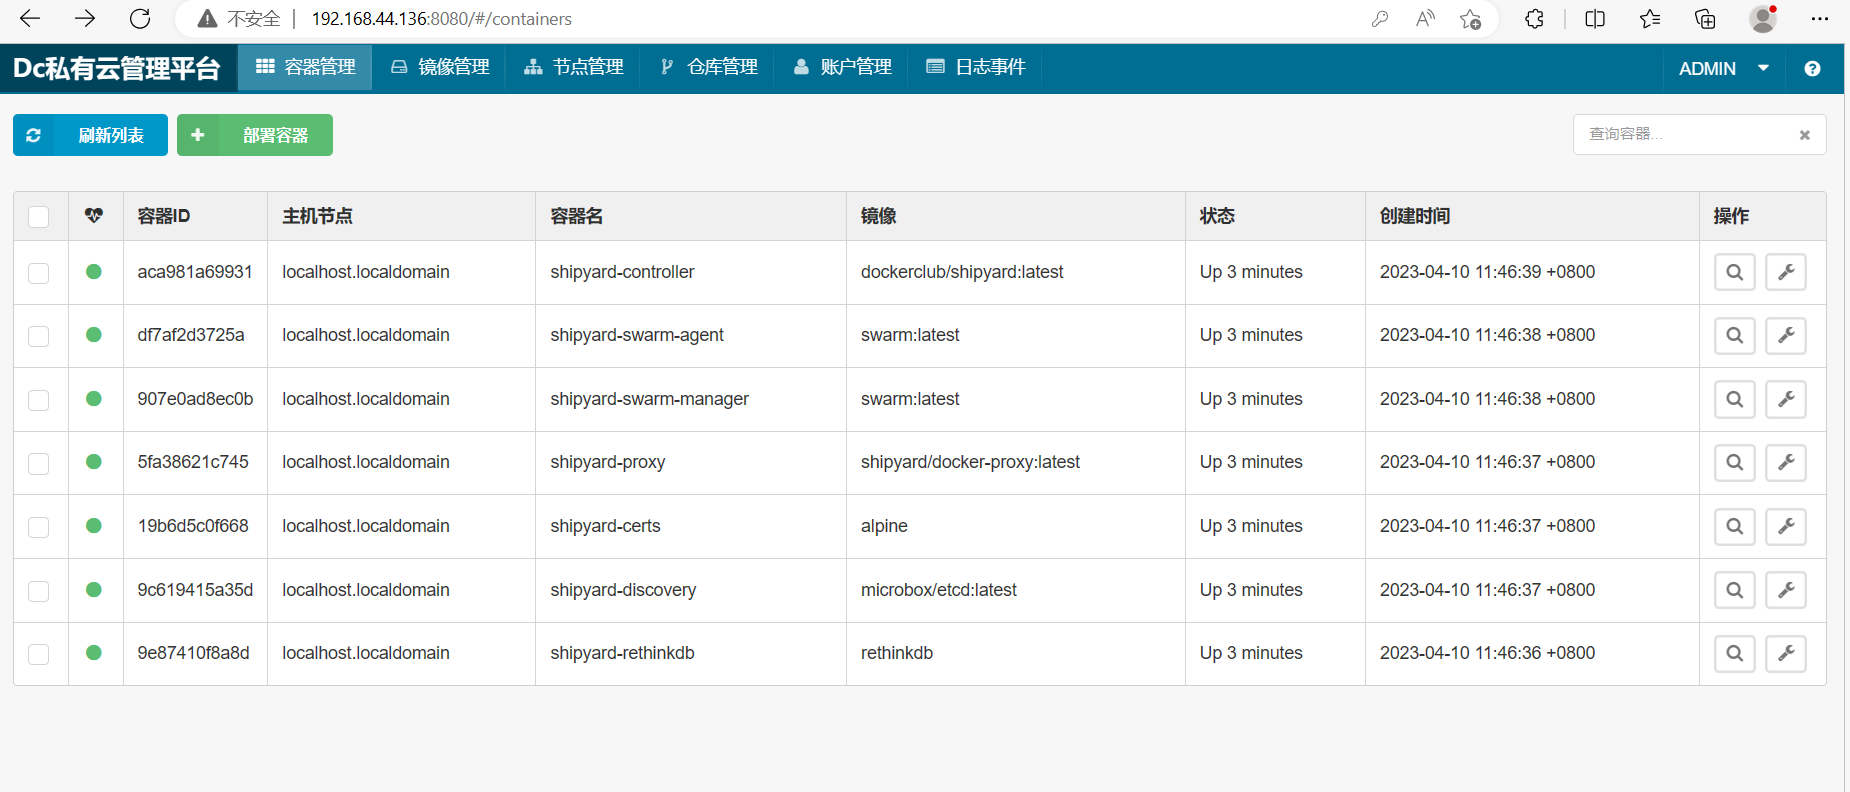Viewport: 1850px width, 792px height.
Task: Click the shipyard-proxy container name
Action: [607, 462]
